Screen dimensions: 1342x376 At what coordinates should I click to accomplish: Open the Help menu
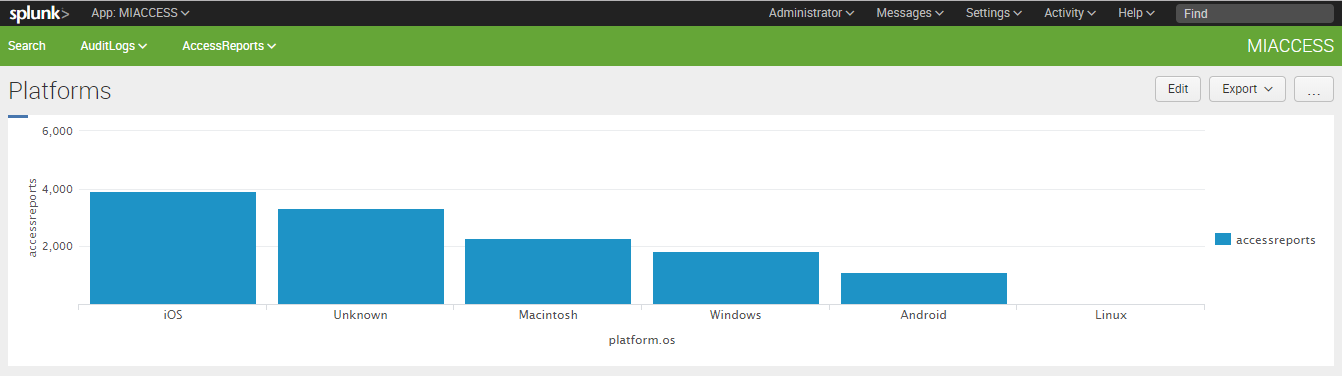[1136, 13]
